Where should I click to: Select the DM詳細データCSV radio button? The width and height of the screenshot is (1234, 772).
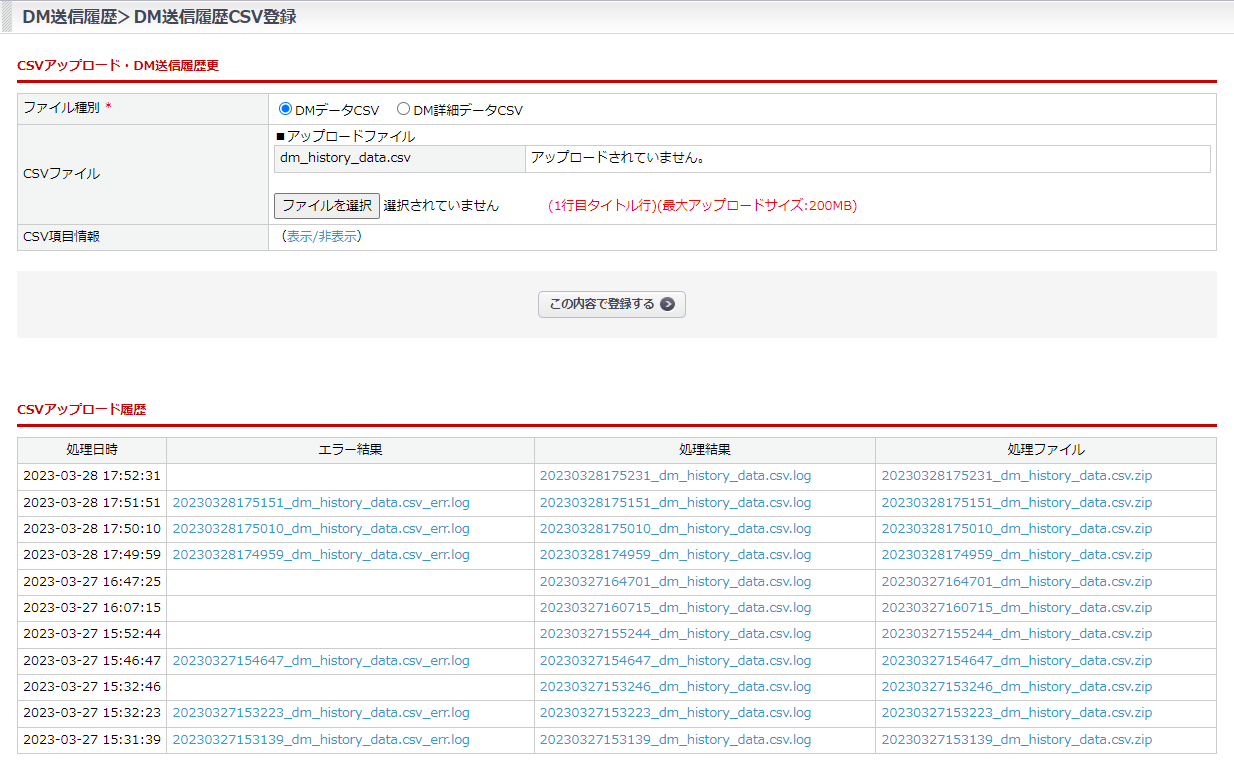pos(404,110)
